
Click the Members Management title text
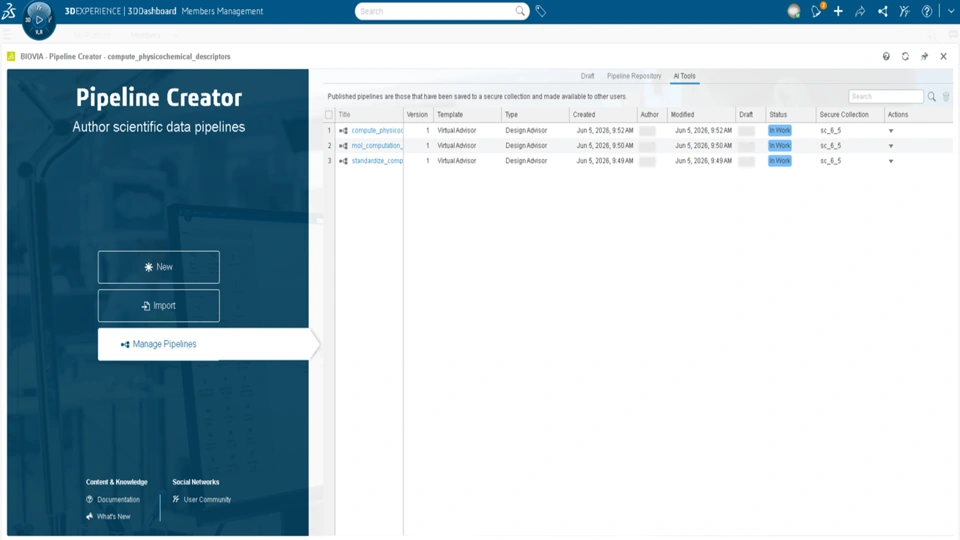coord(222,11)
